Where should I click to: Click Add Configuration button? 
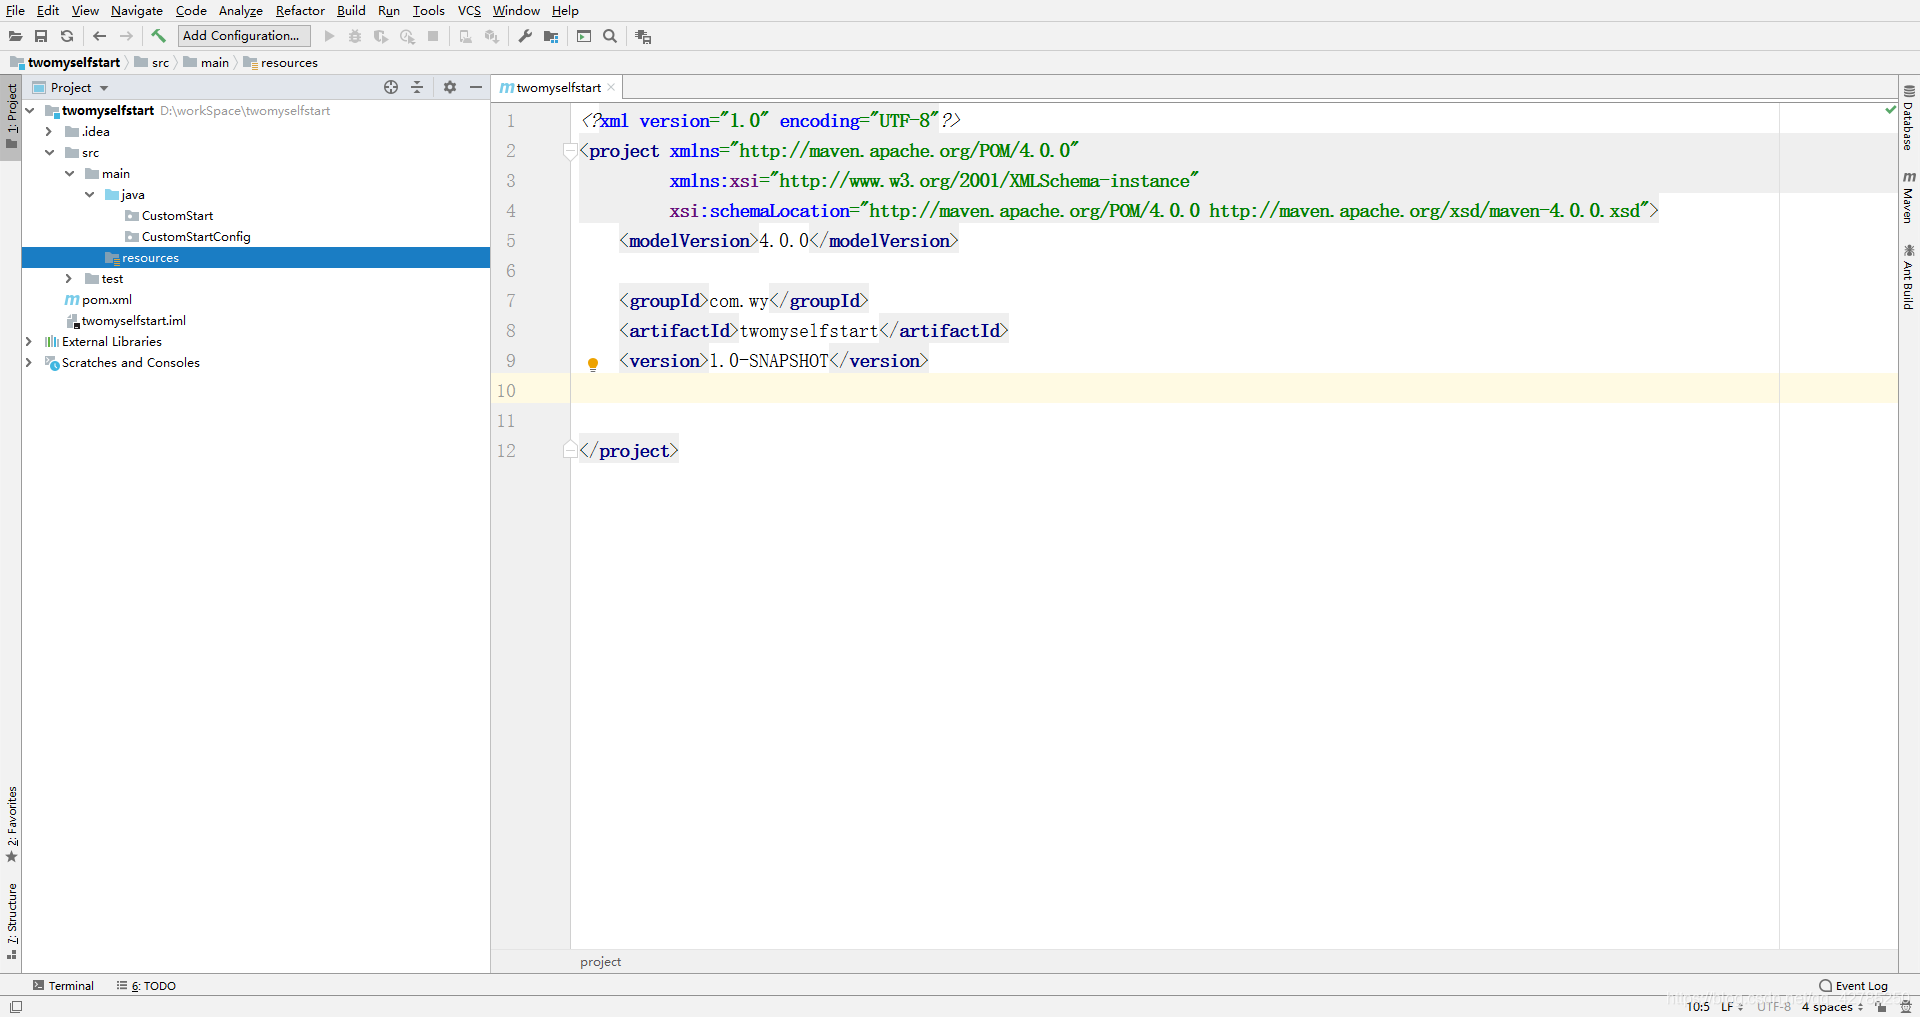coord(244,36)
